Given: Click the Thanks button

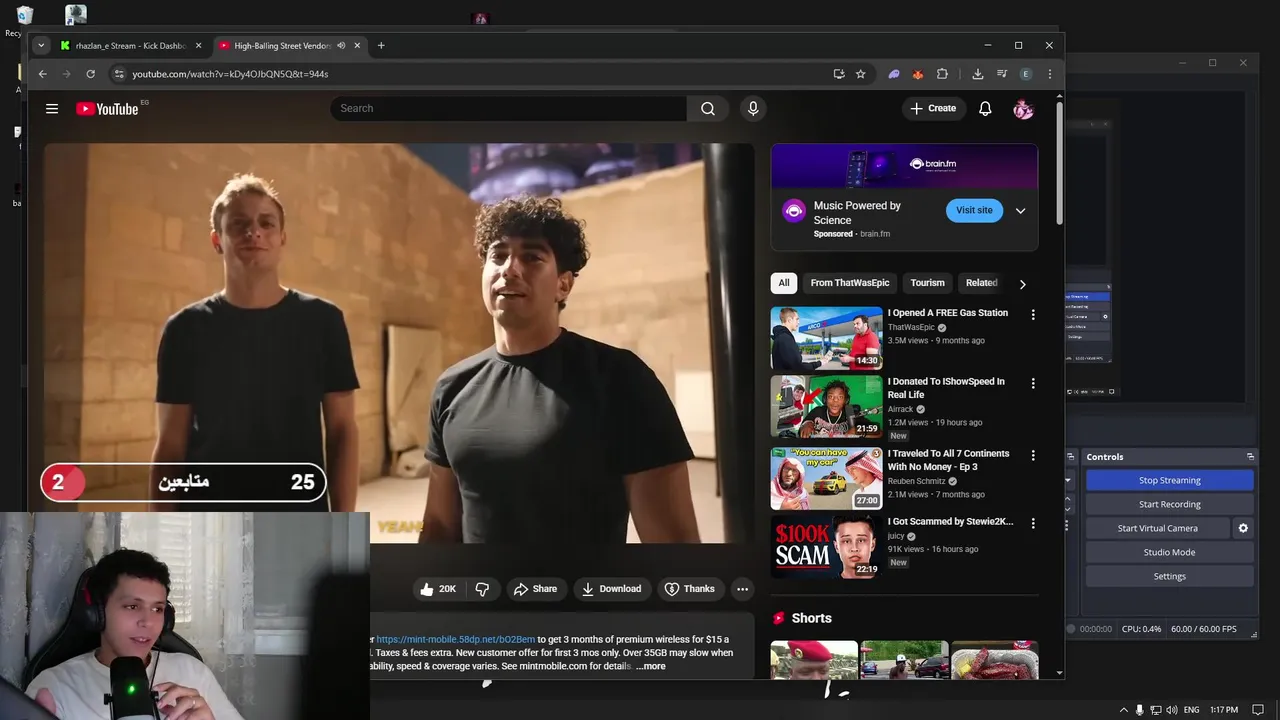Looking at the screenshot, I should click(690, 589).
